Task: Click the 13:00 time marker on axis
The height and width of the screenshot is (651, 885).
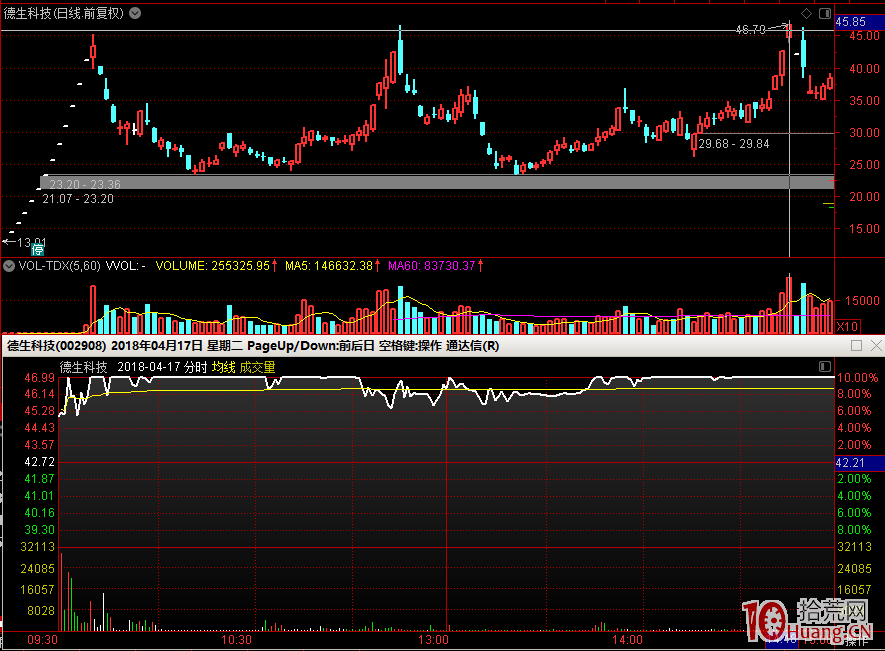Action: pyautogui.click(x=433, y=639)
